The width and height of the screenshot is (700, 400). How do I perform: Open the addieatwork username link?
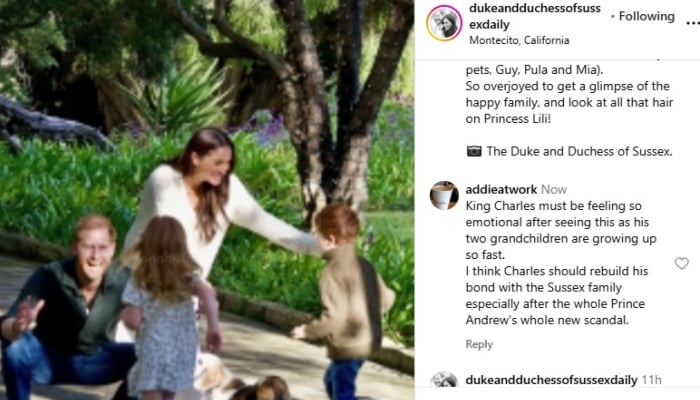(x=501, y=189)
